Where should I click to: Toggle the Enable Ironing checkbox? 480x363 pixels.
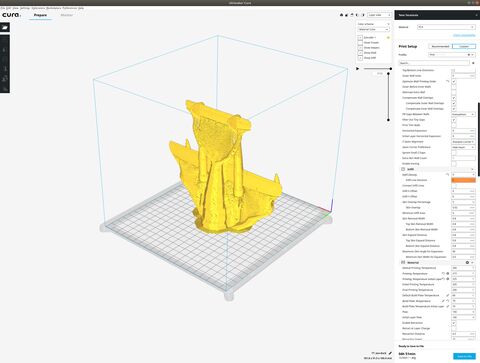[x=454, y=164]
